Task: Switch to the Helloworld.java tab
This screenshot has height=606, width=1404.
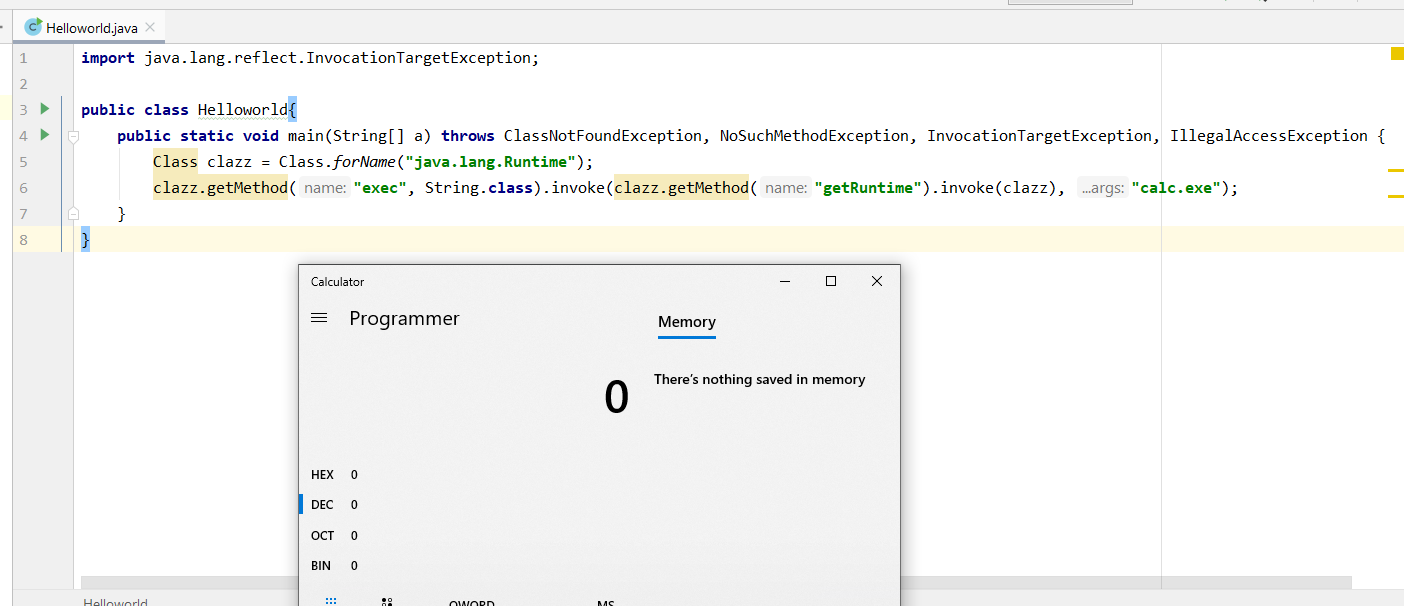Action: pyautogui.click(x=91, y=28)
